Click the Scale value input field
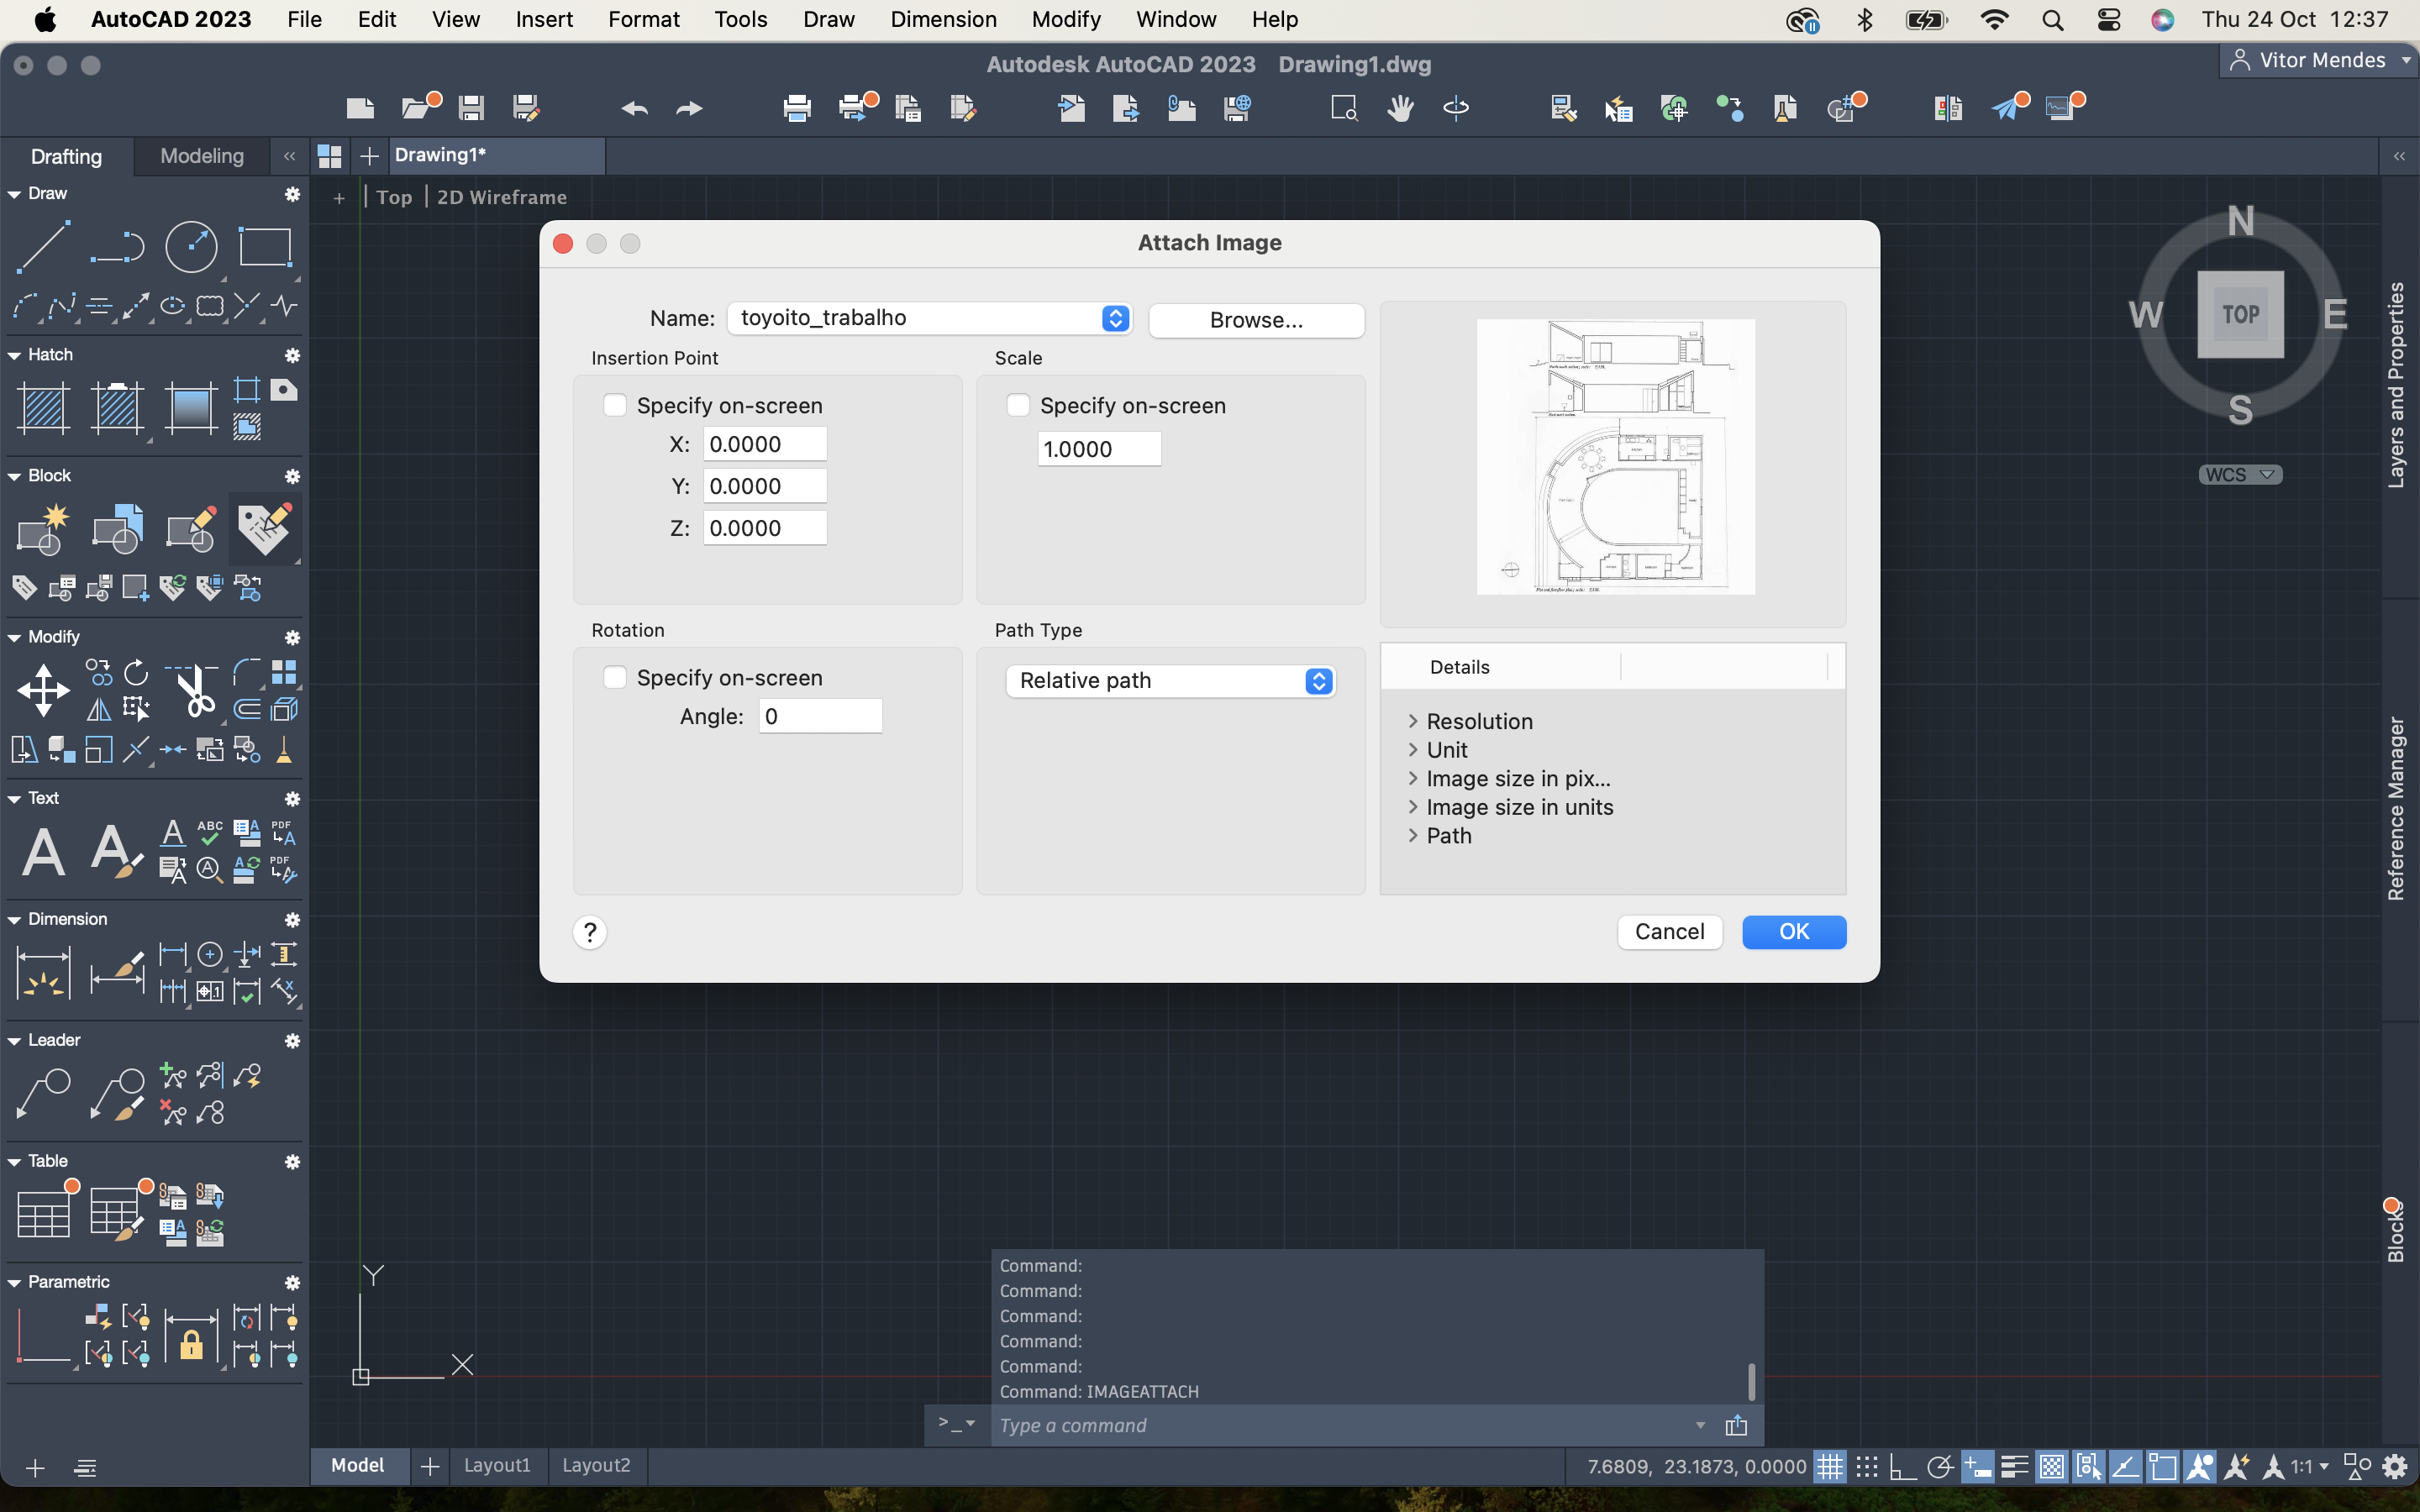 click(1099, 449)
